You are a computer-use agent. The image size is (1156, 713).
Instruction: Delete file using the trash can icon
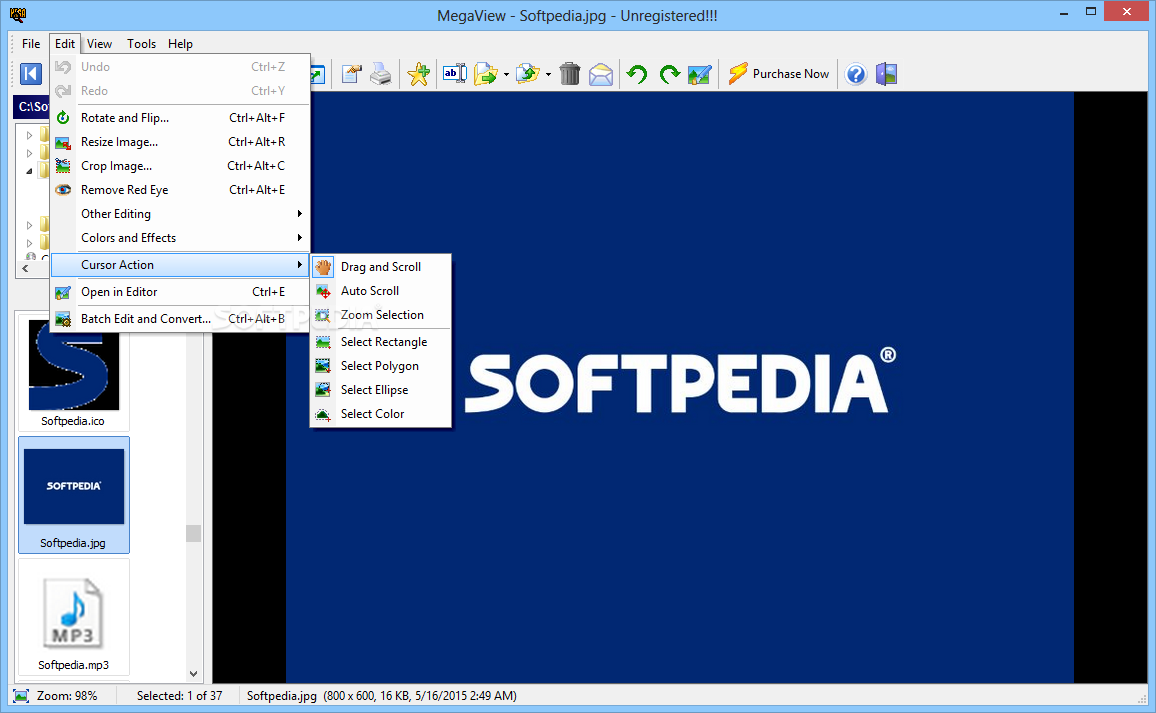coord(569,74)
